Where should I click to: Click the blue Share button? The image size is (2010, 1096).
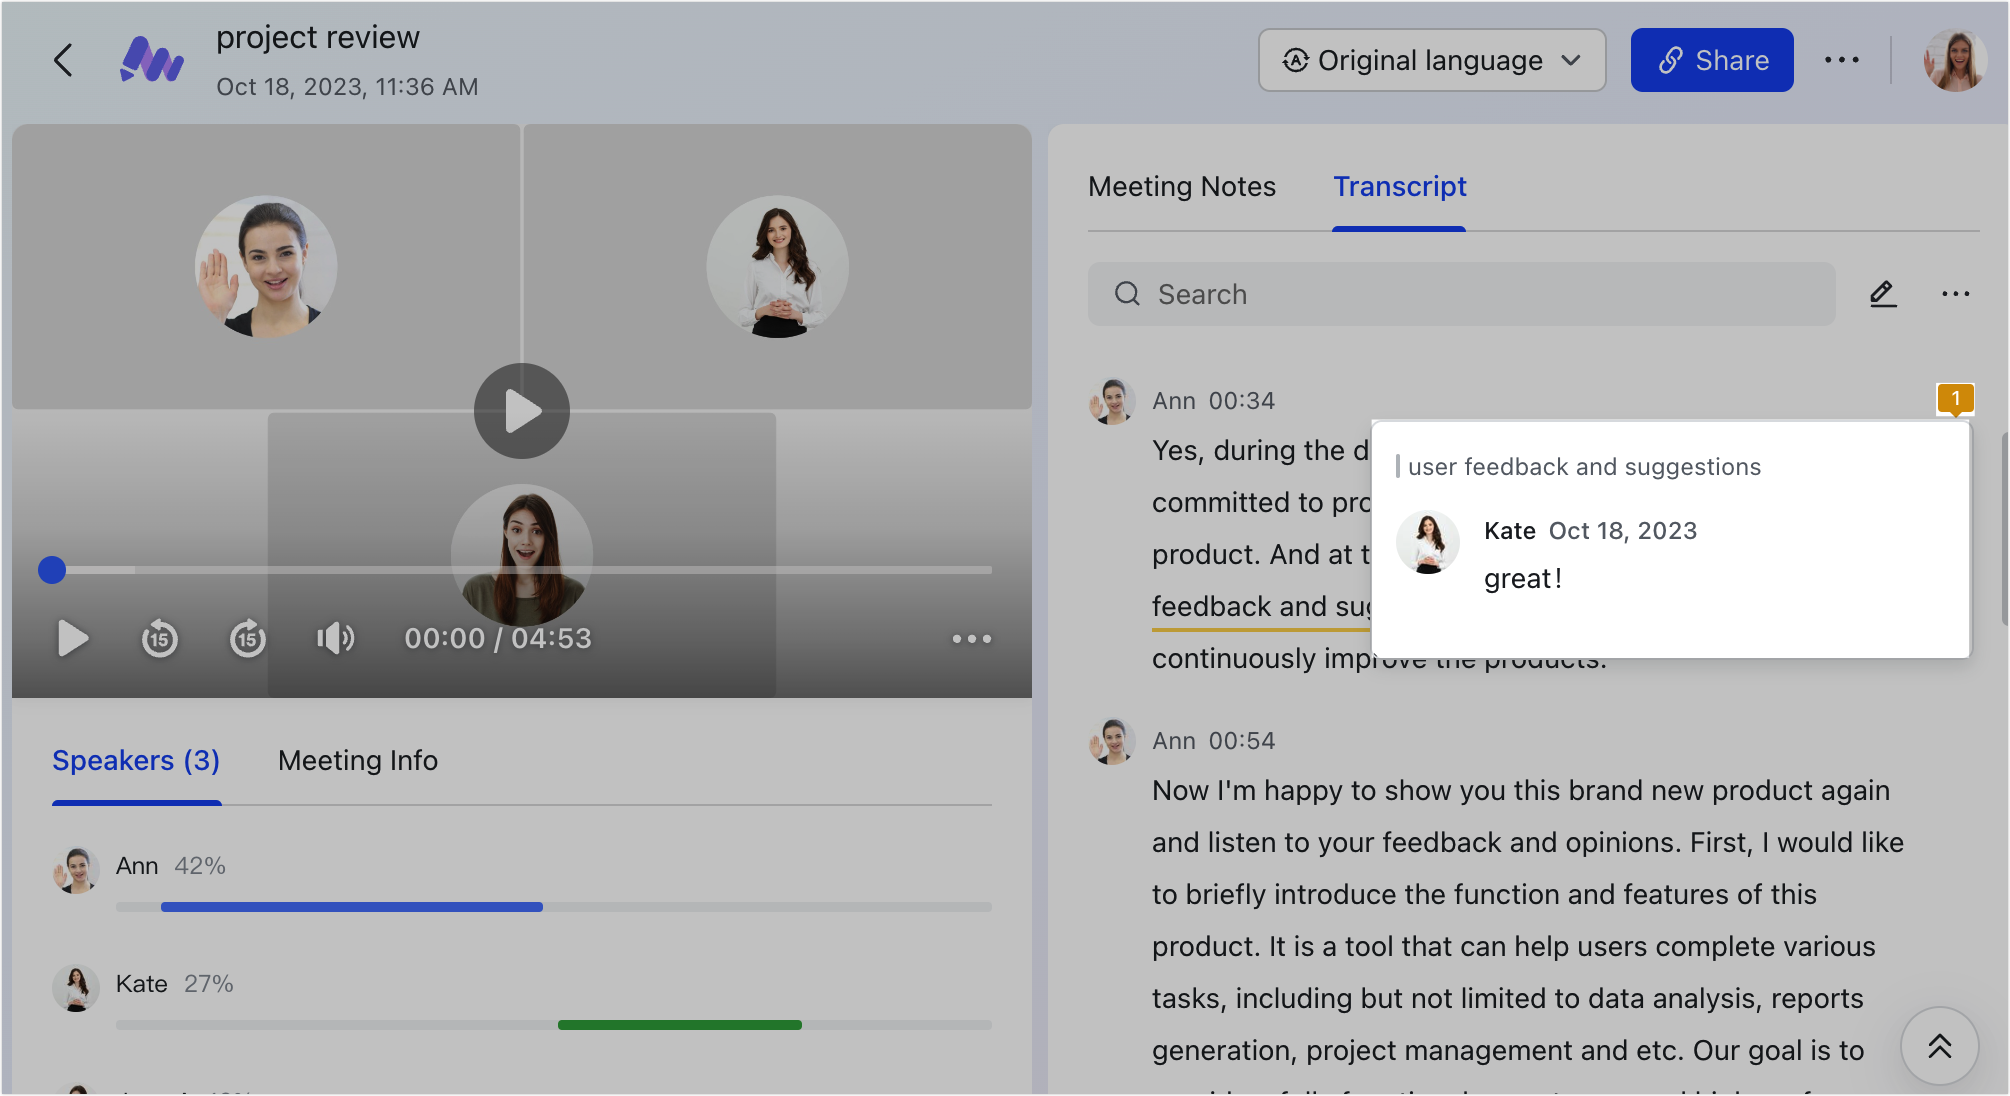click(x=1712, y=60)
